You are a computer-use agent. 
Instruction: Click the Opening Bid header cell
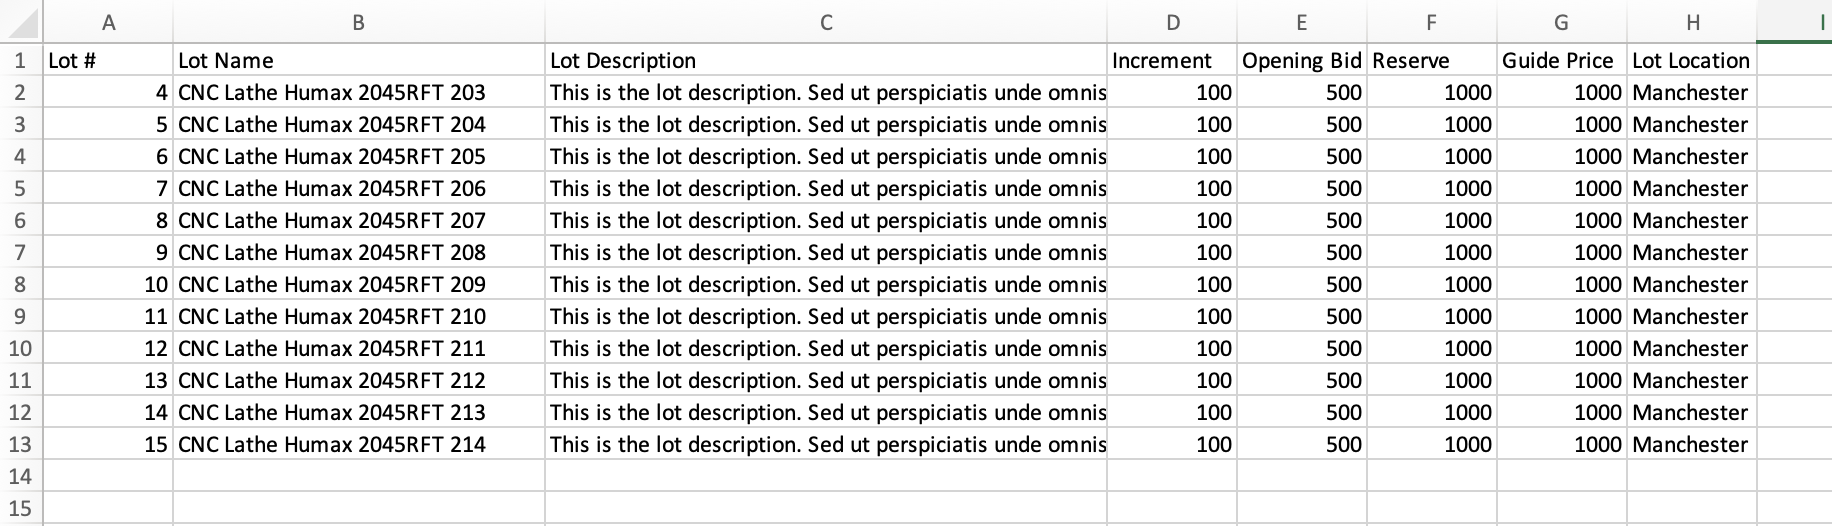click(1302, 61)
